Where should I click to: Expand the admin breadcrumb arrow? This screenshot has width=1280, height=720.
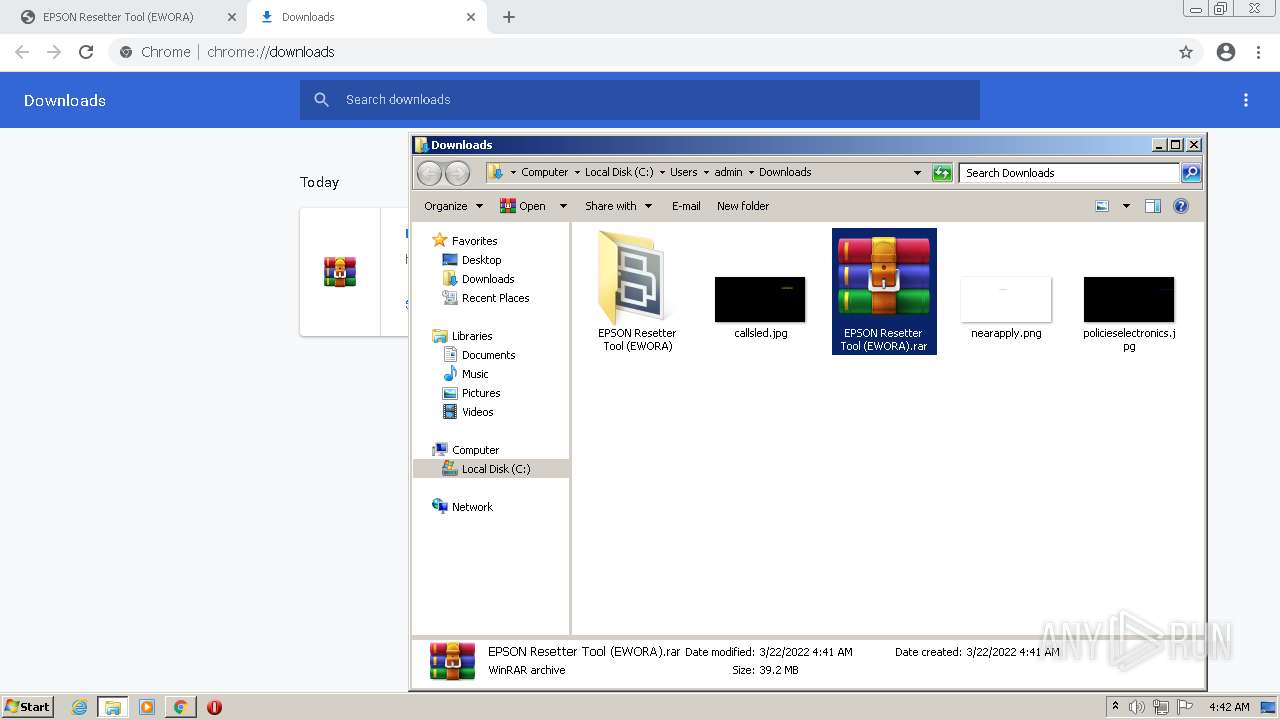click(751, 172)
